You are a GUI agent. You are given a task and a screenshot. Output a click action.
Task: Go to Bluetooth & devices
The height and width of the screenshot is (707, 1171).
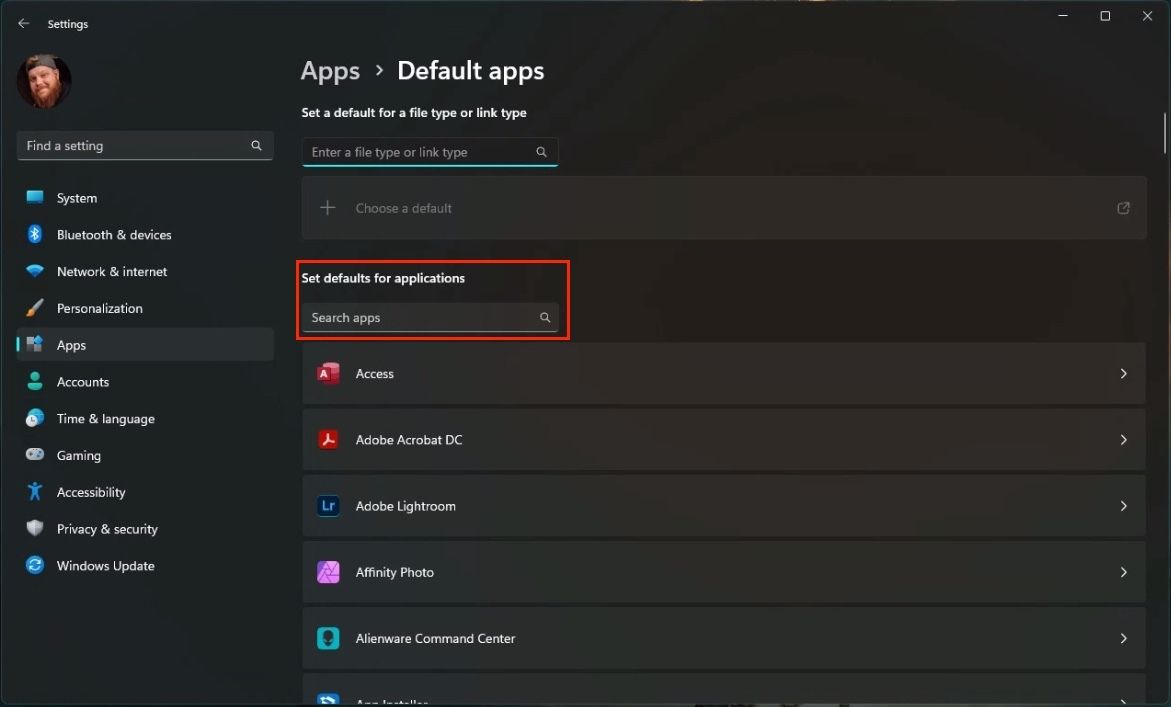[x=145, y=234]
